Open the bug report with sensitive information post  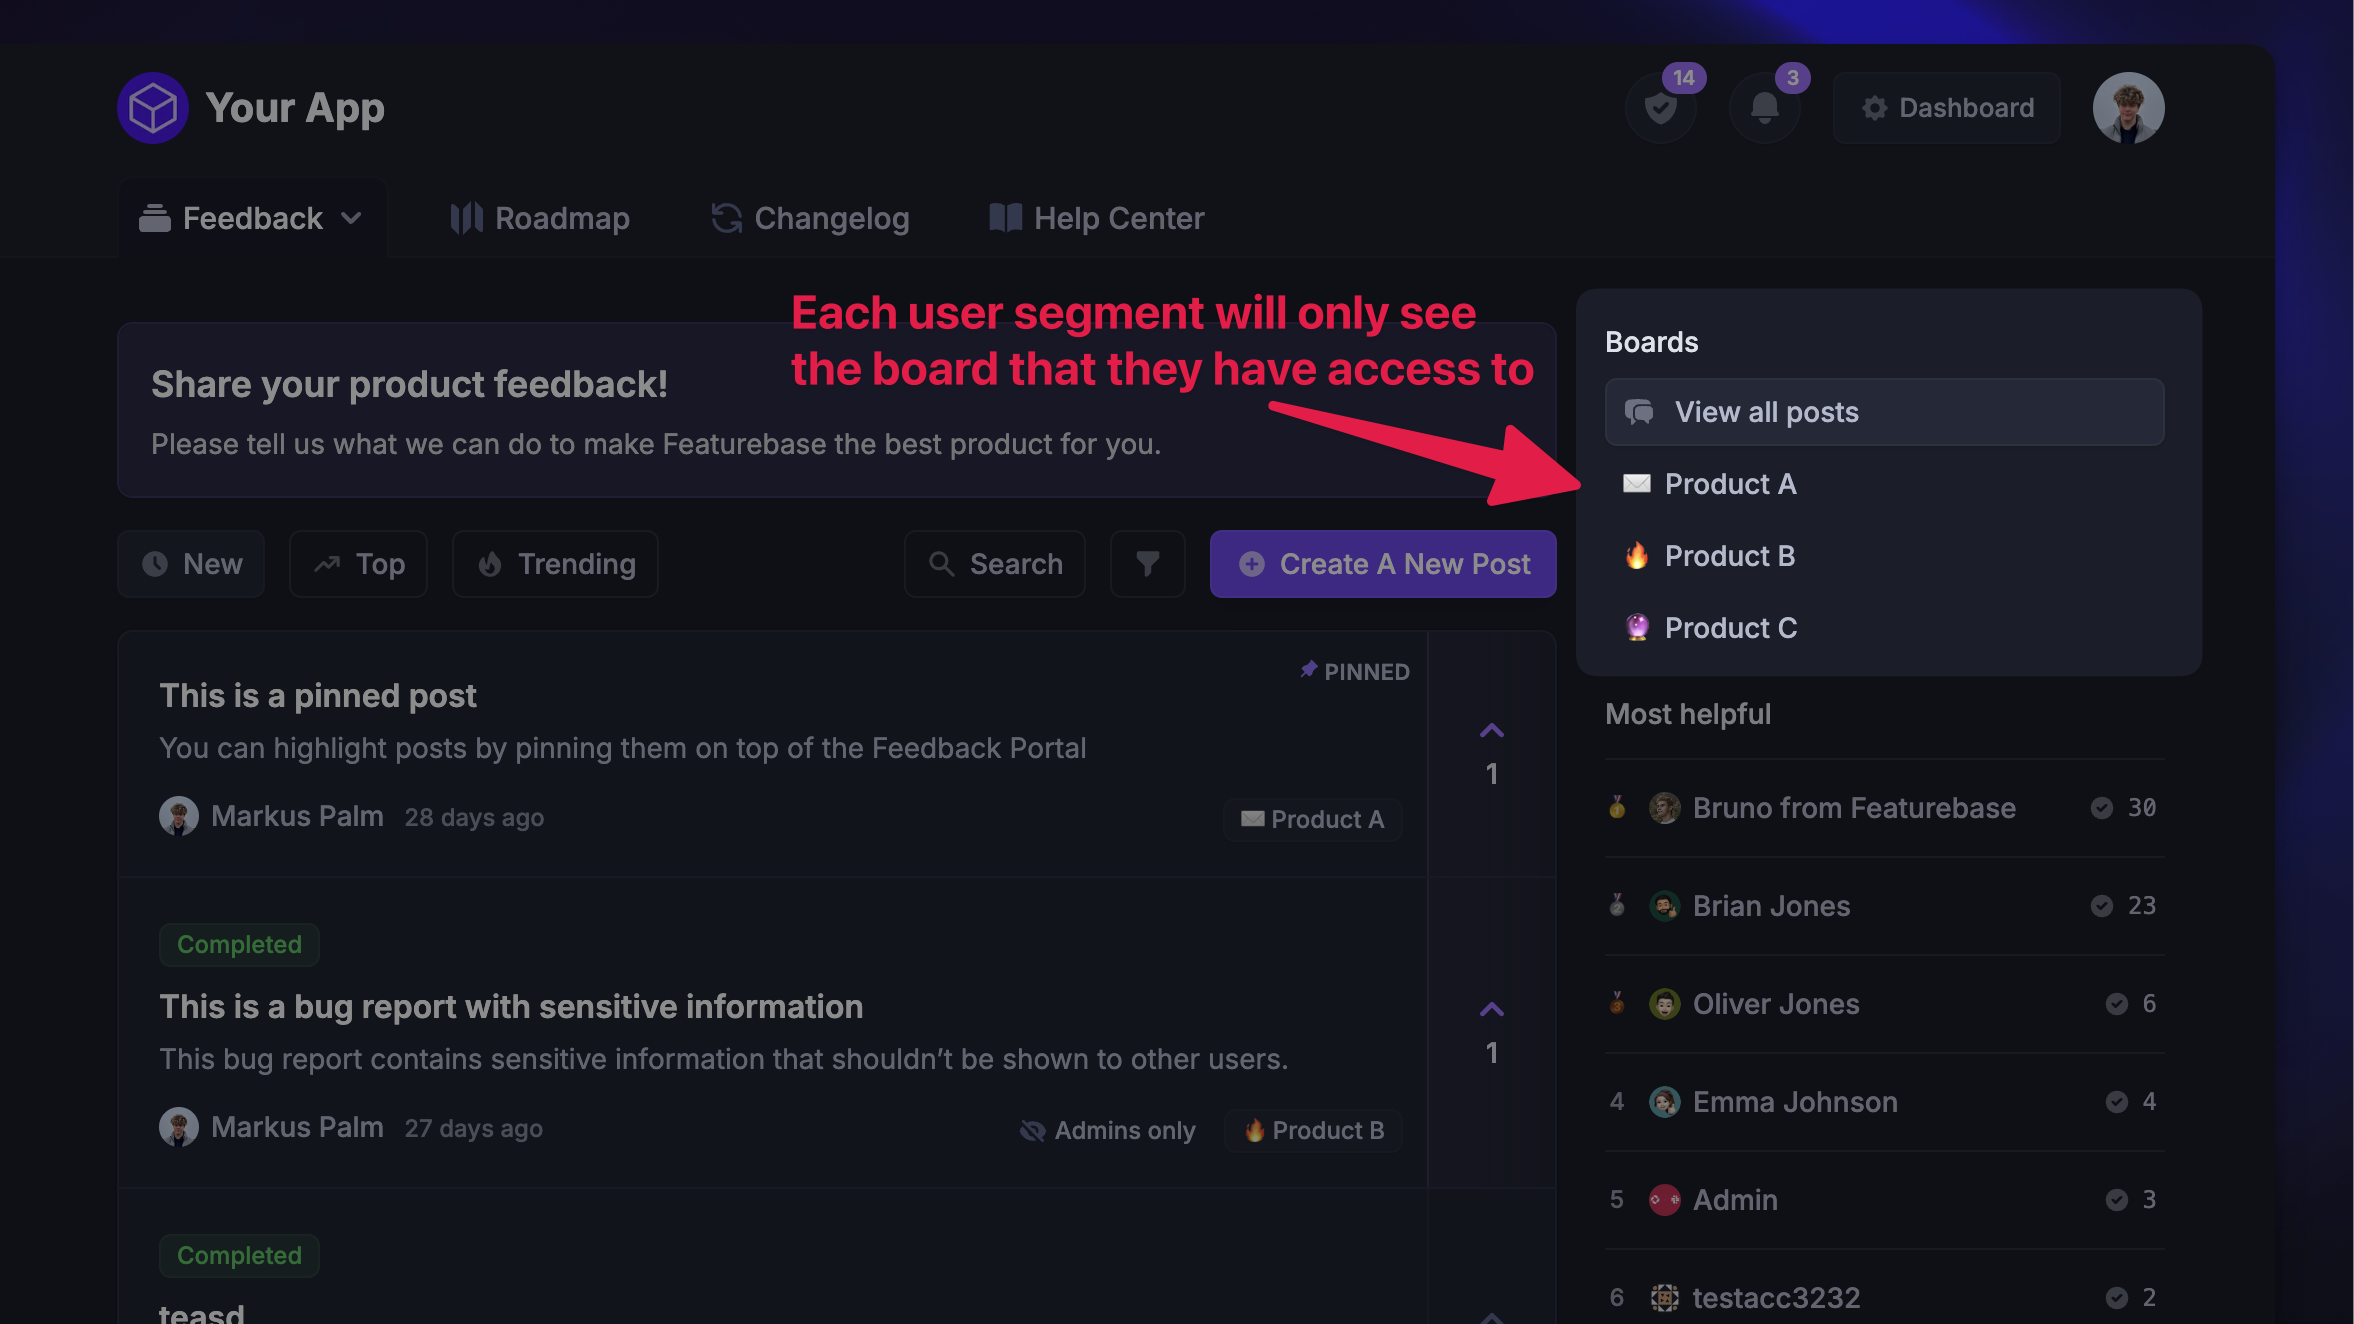pyautogui.click(x=511, y=1007)
